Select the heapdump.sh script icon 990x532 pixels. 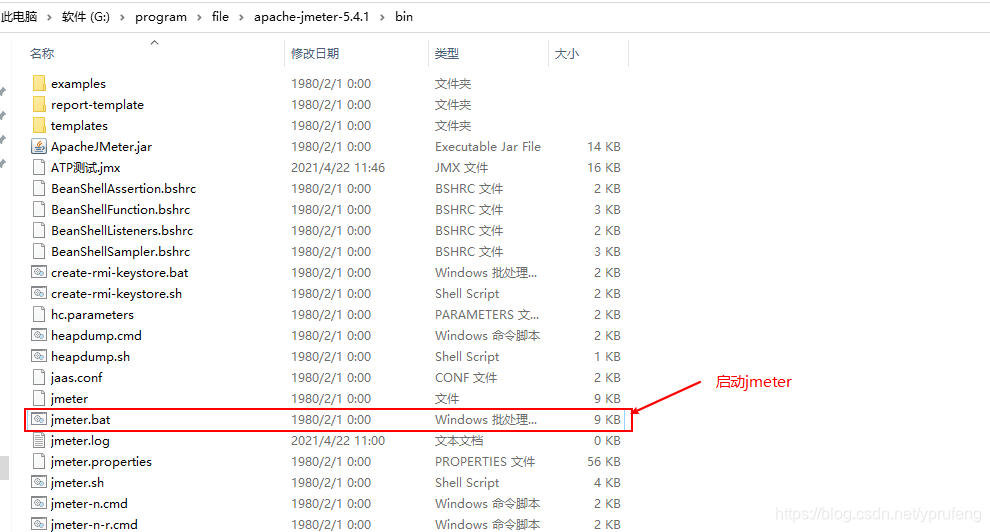[39, 356]
